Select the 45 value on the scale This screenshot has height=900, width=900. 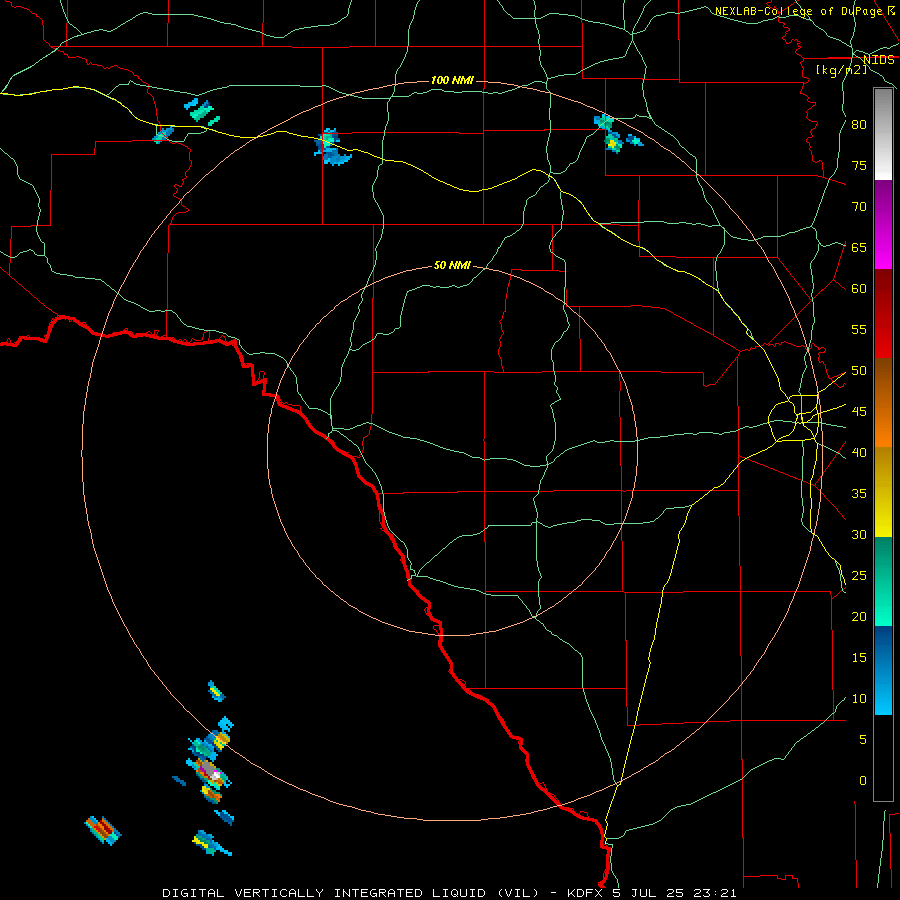click(x=859, y=412)
